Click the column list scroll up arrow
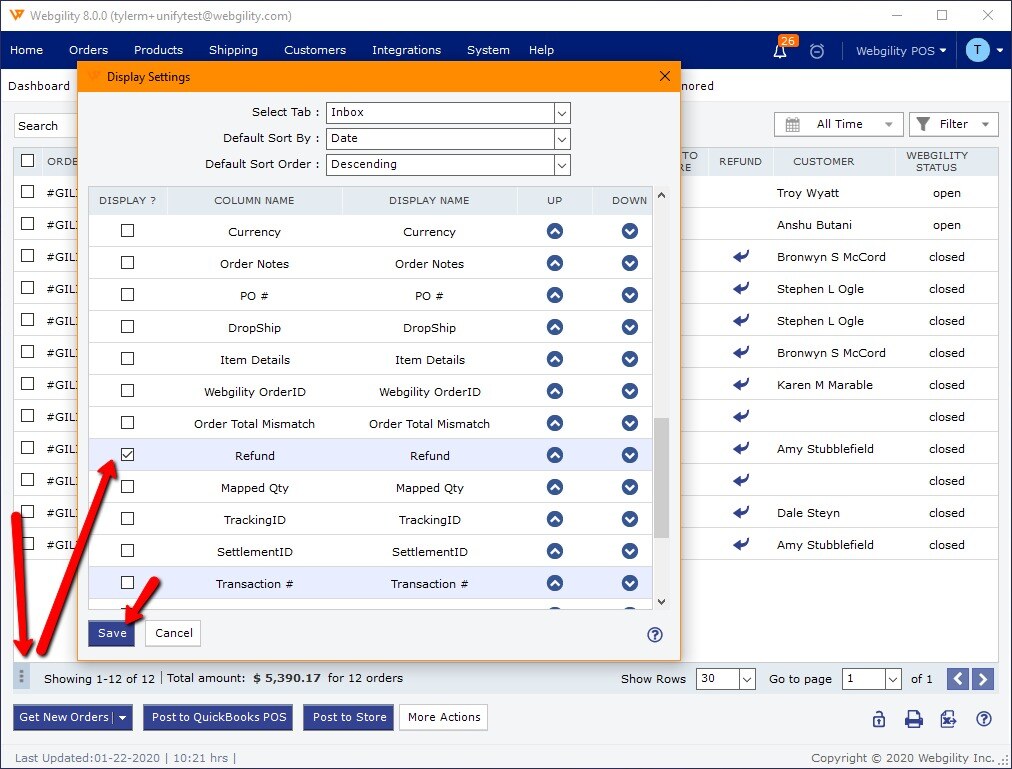1012x769 pixels. [661, 195]
